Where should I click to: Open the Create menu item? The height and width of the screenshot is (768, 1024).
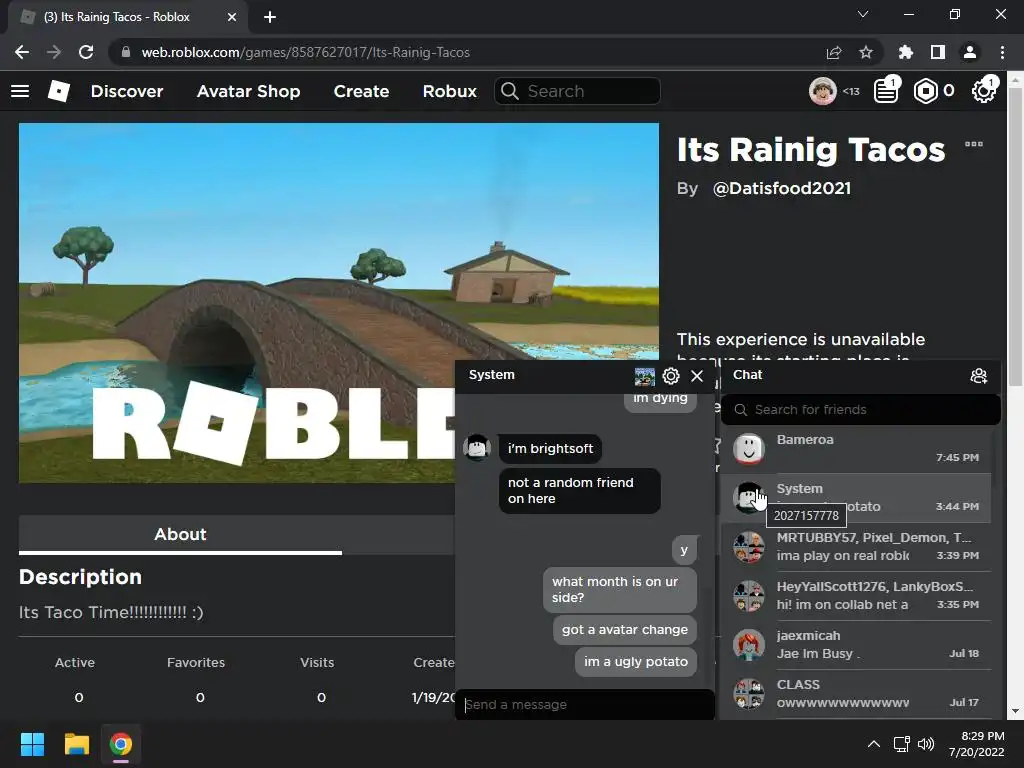coord(361,91)
